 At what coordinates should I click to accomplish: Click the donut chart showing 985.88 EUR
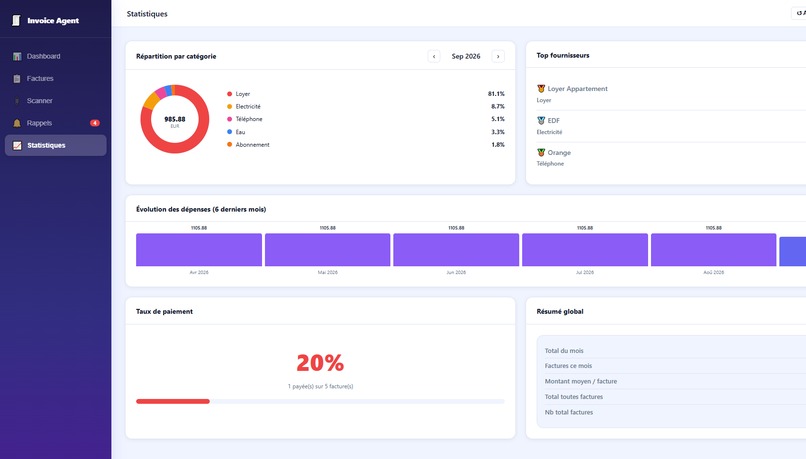point(175,119)
